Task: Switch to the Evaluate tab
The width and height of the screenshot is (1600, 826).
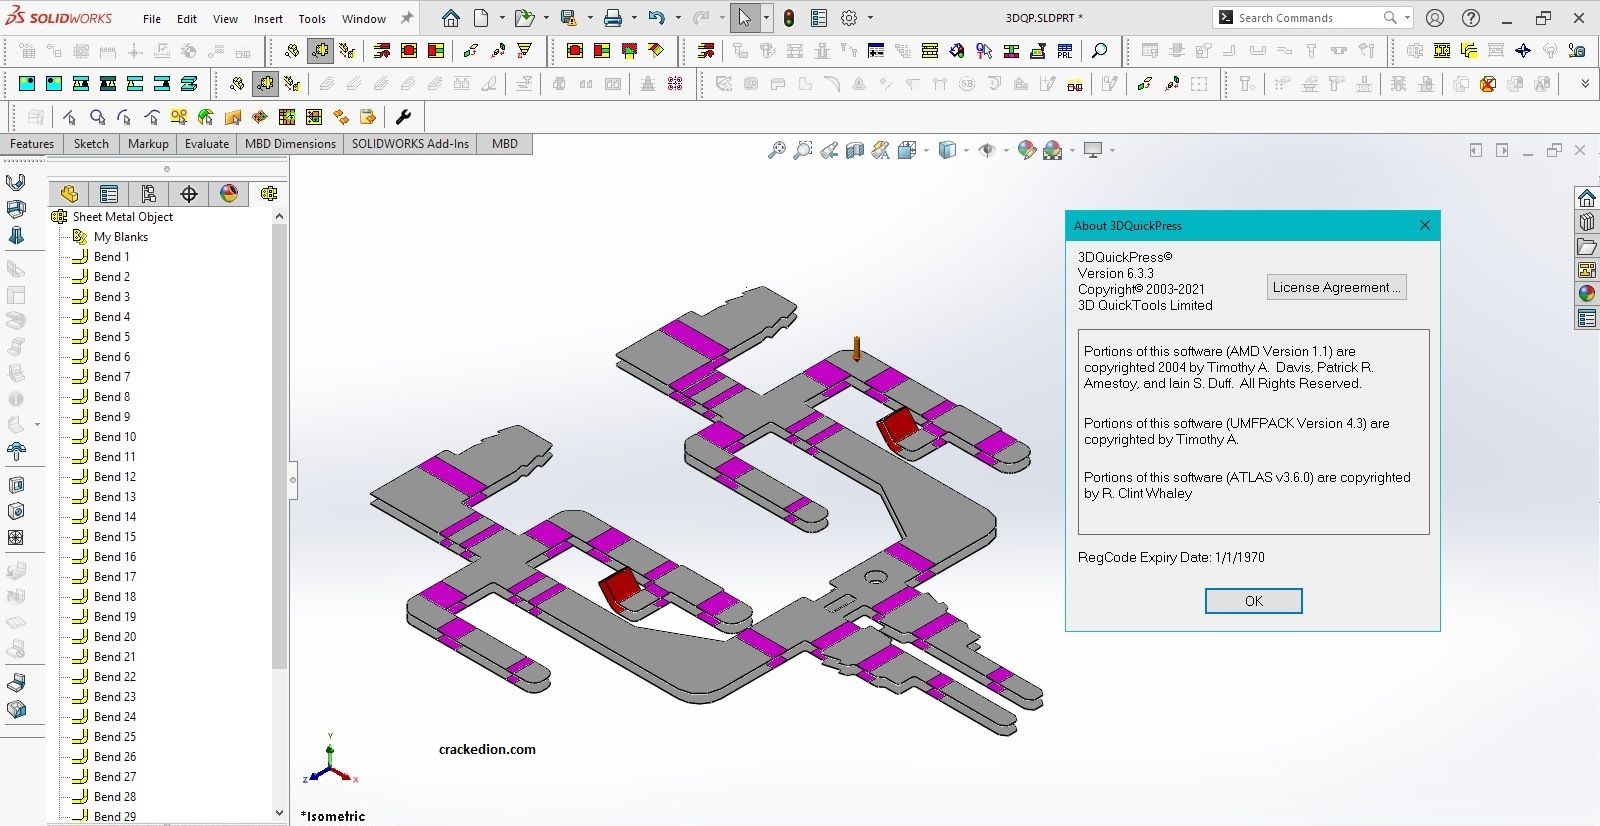Action: (207, 144)
